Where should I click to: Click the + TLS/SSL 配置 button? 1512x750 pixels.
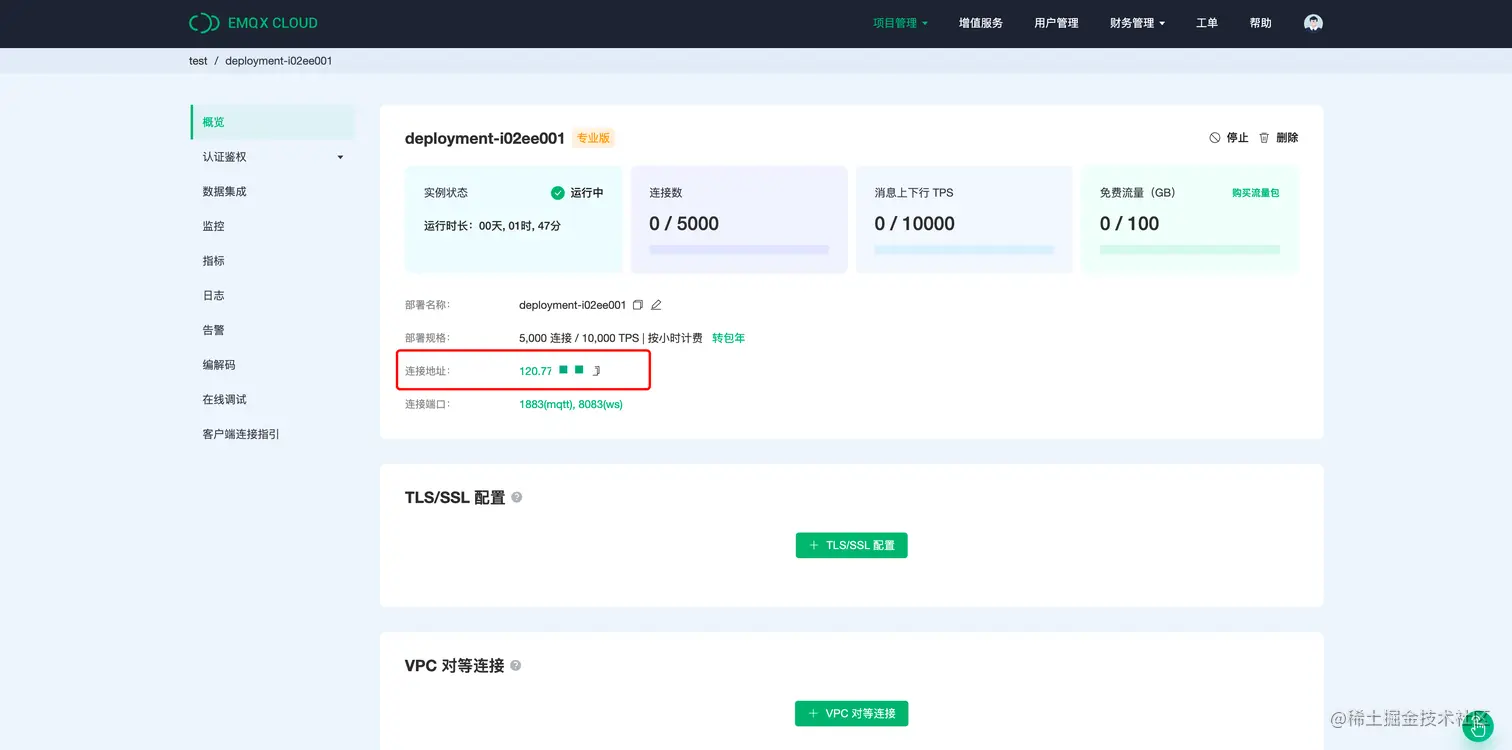(x=851, y=545)
